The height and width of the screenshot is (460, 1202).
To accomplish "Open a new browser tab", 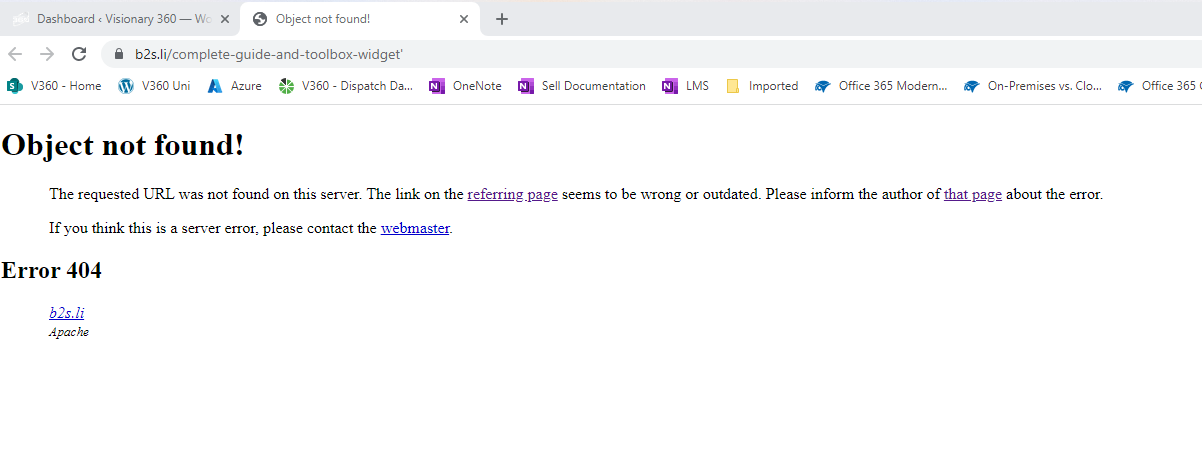I will tap(502, 19).
